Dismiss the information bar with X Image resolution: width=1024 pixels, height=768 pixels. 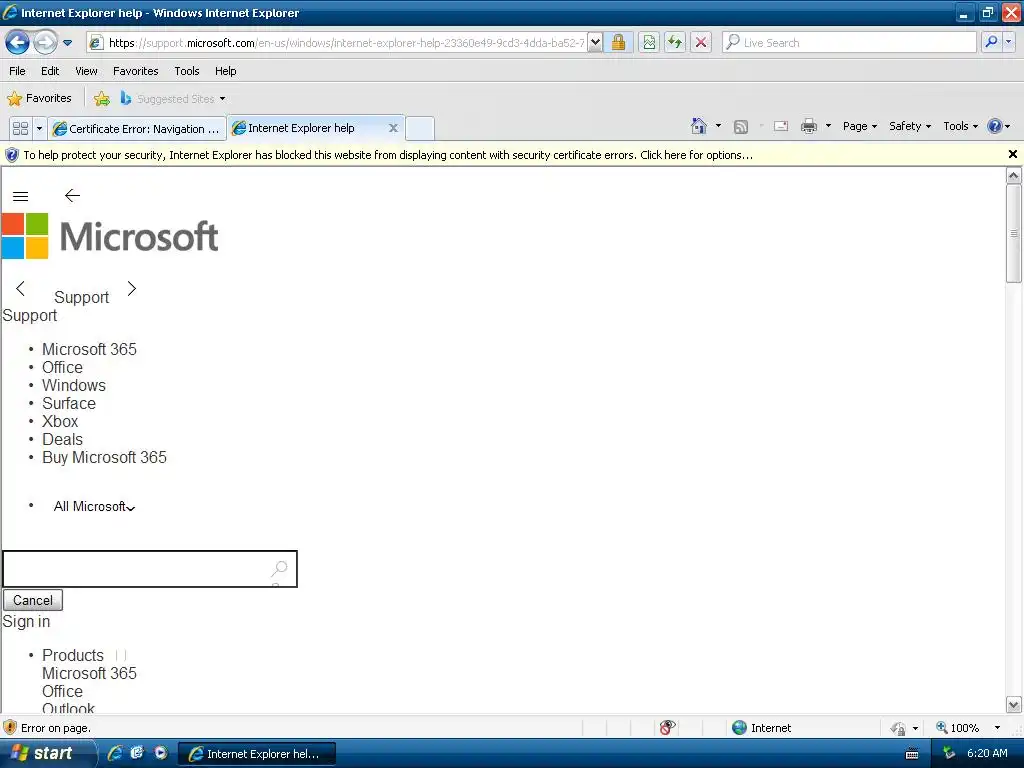1012,154
